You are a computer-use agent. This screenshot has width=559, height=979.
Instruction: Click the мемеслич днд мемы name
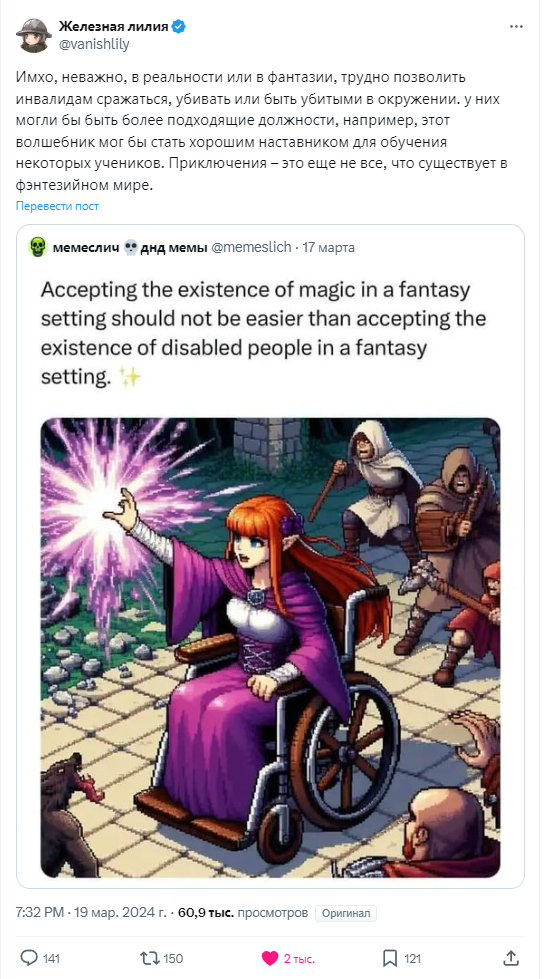130,247
